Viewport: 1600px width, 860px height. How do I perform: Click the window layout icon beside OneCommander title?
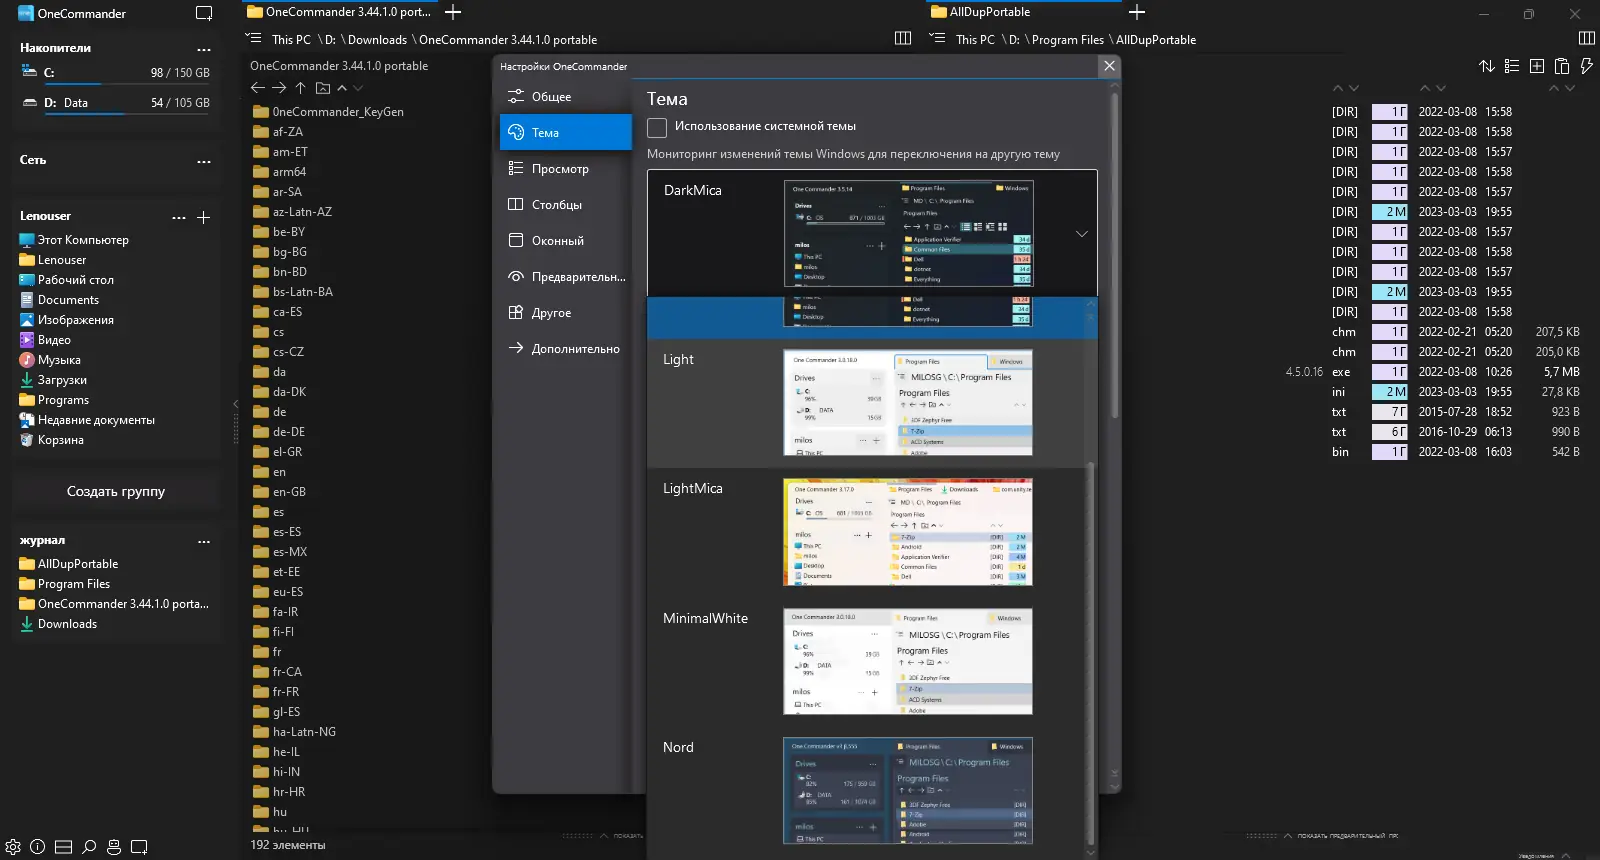204,13
